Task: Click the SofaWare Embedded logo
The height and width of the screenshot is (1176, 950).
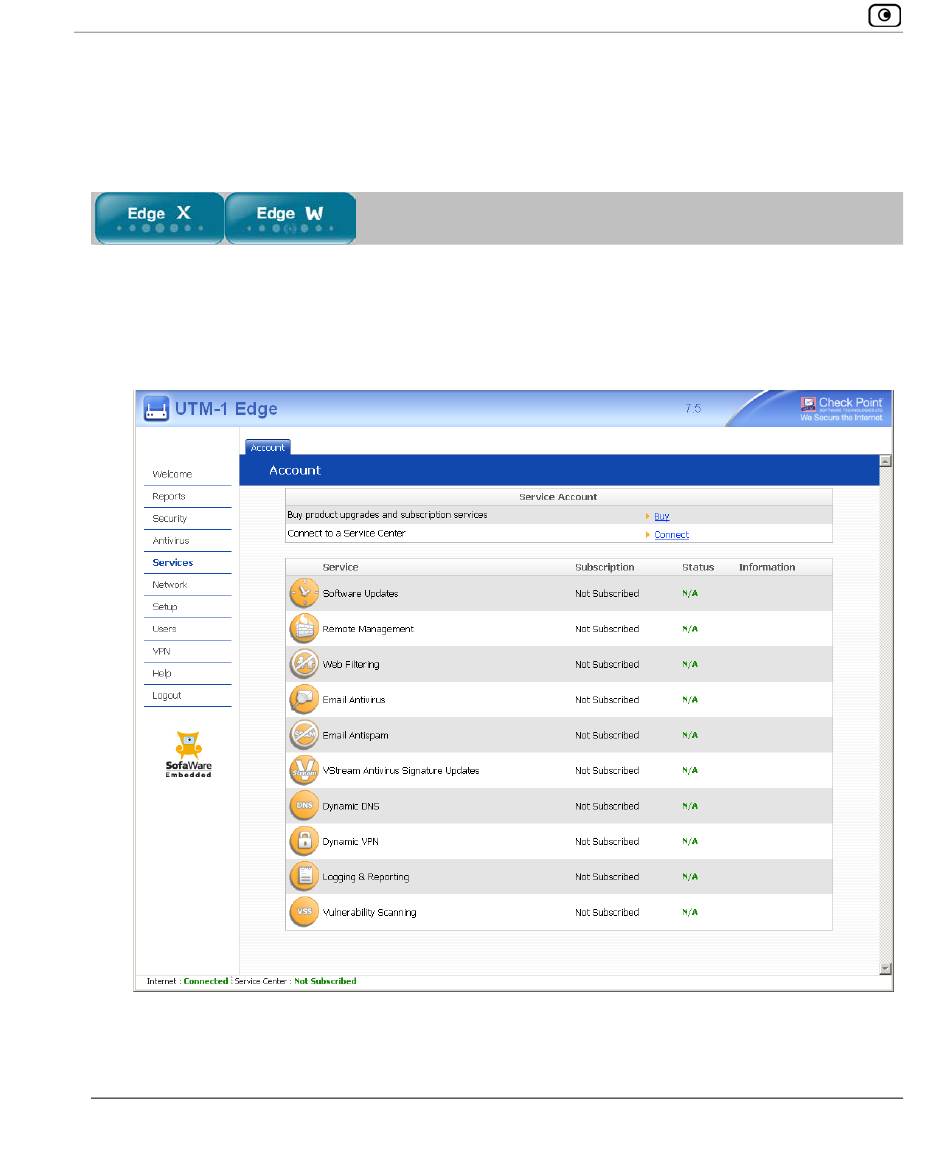Action: tap(188, 754)
